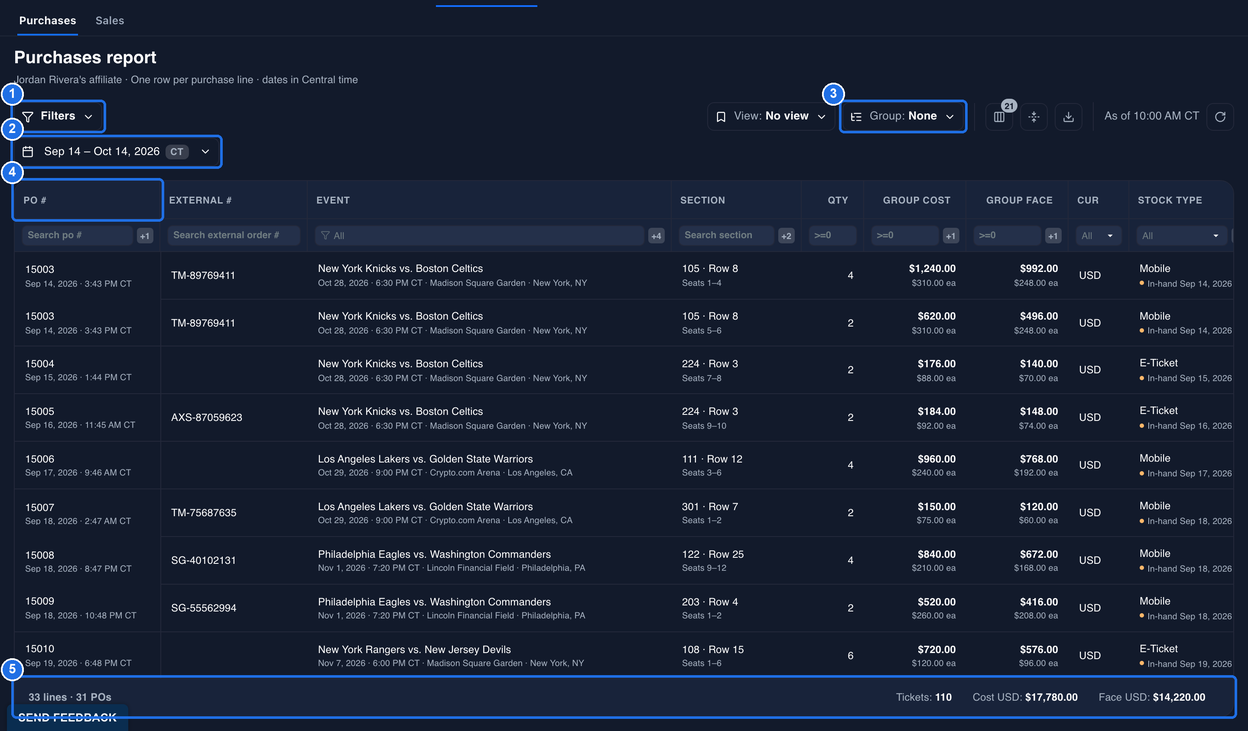Open the Sep 14 – Oct 14 date range picker
The height and width of the screenshot is (731, 1248).
(x=117, y=152)
